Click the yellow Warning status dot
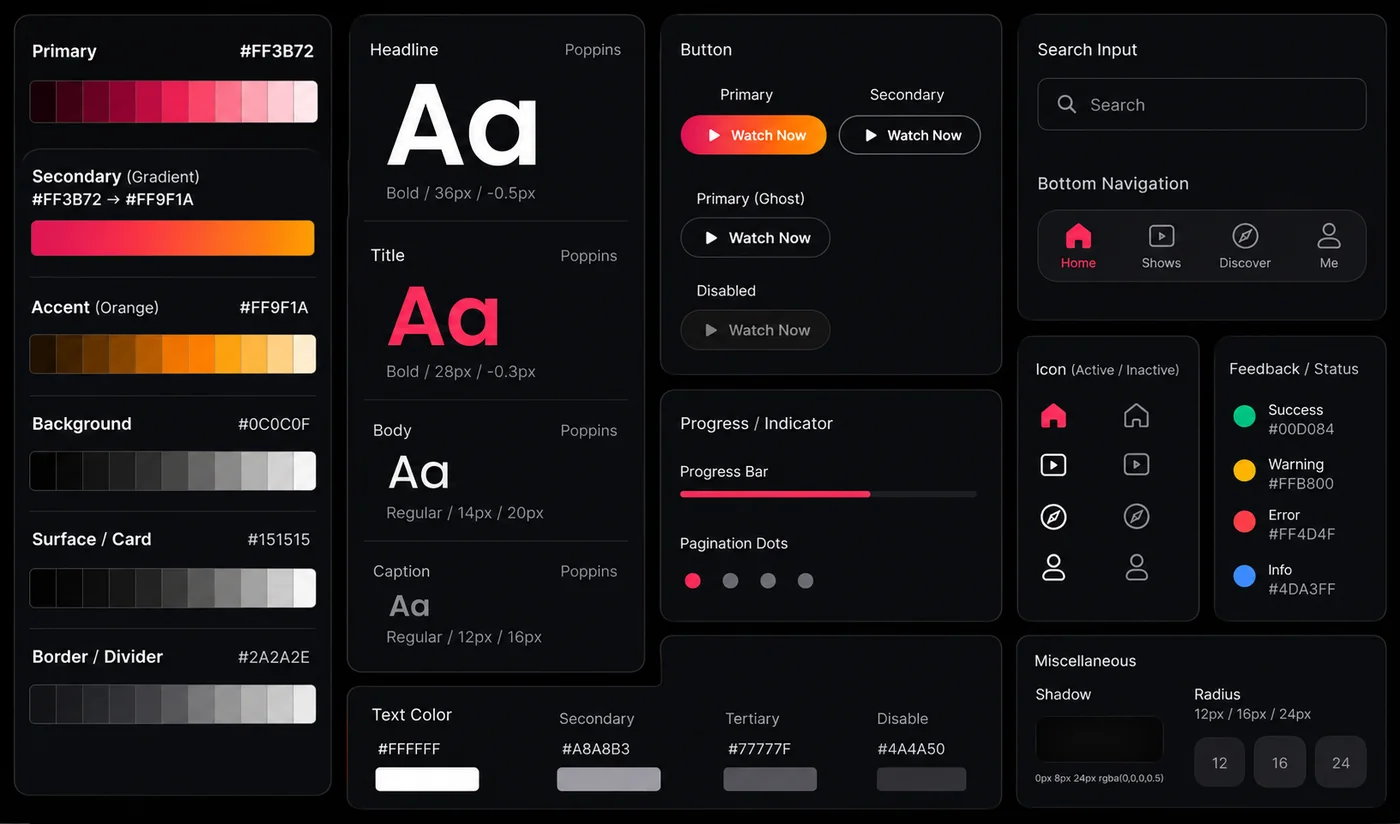This screenshot has height=824, width=1400. [1244, 470]
